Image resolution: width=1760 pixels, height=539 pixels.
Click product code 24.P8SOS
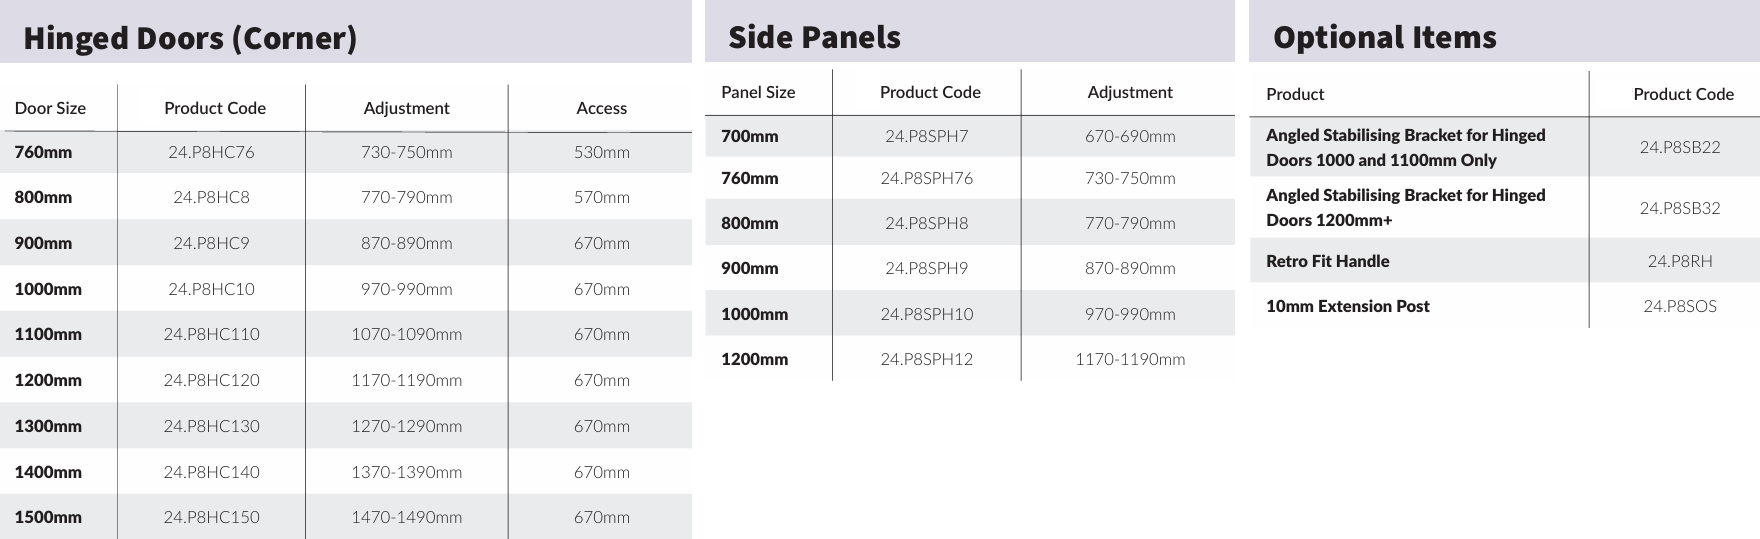[x=1679, y=306]
